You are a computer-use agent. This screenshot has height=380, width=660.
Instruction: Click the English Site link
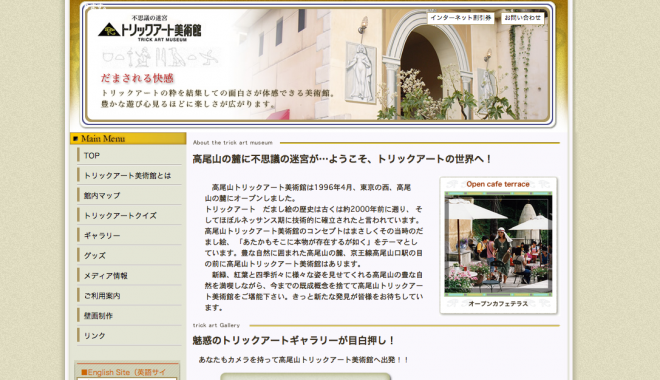point(124,372)
